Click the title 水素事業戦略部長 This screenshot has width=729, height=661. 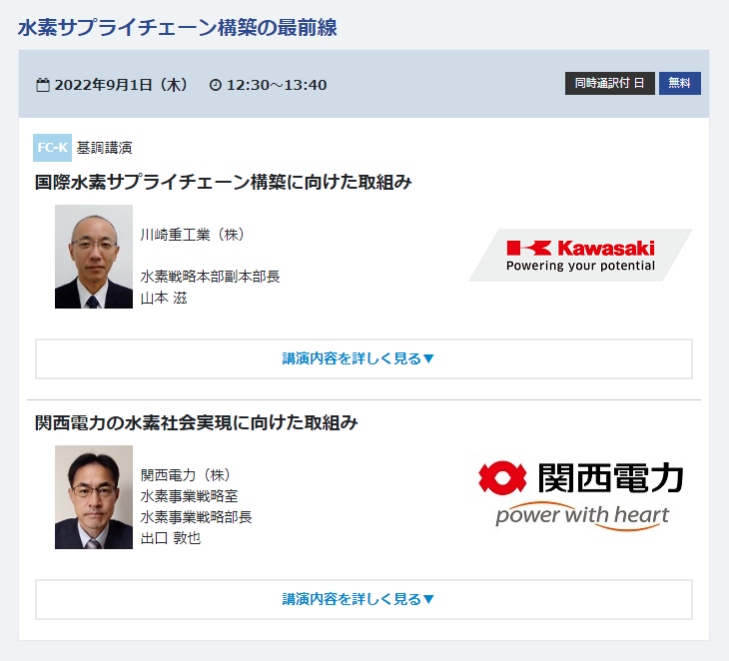(196, 517)
